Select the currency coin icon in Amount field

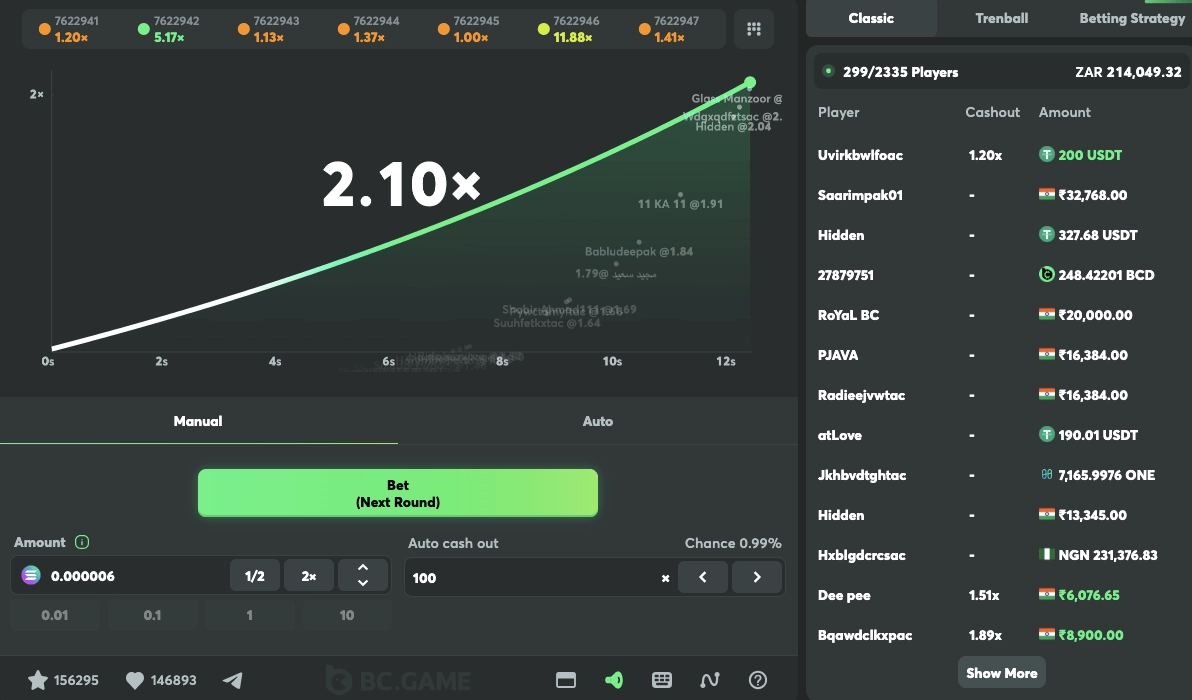(x=30, y=577)
